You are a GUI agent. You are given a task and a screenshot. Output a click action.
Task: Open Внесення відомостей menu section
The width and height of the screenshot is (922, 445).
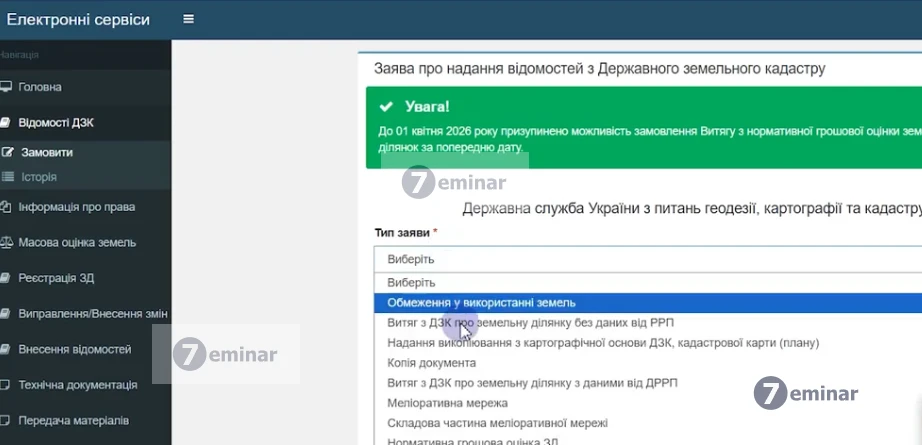[x=74, y=349]
